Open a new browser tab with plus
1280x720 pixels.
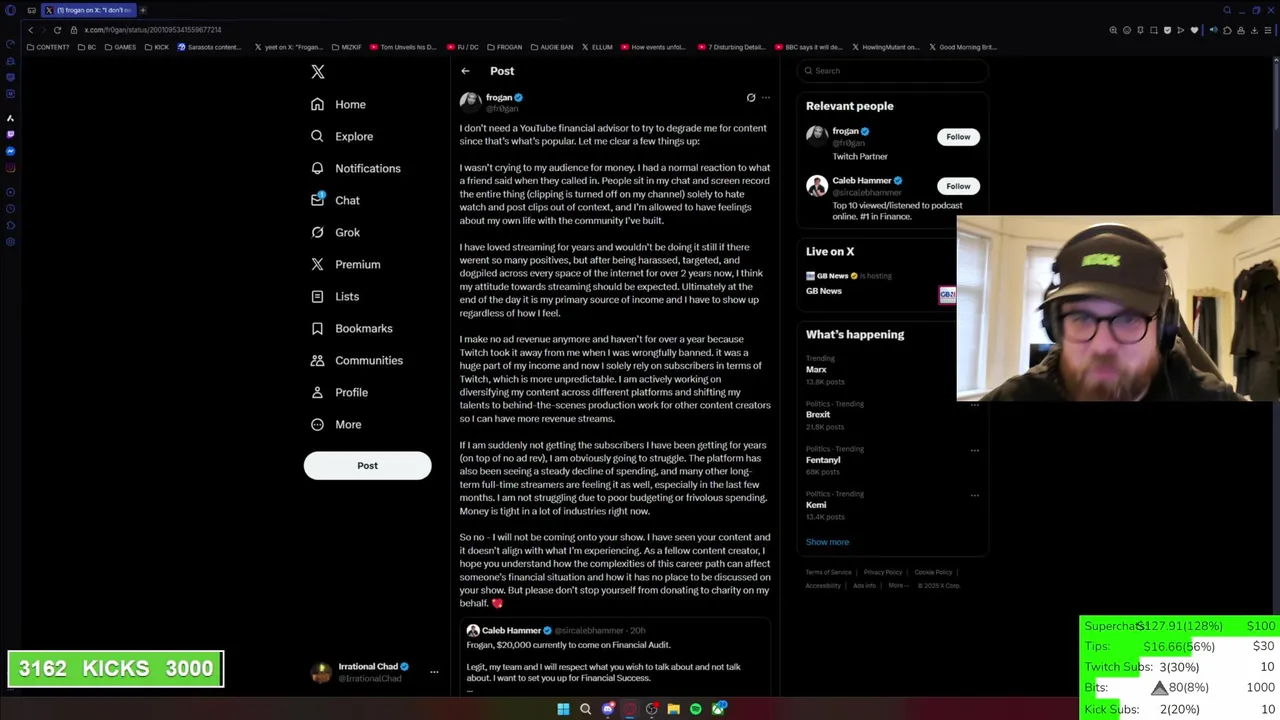click(x=142, y=10)
